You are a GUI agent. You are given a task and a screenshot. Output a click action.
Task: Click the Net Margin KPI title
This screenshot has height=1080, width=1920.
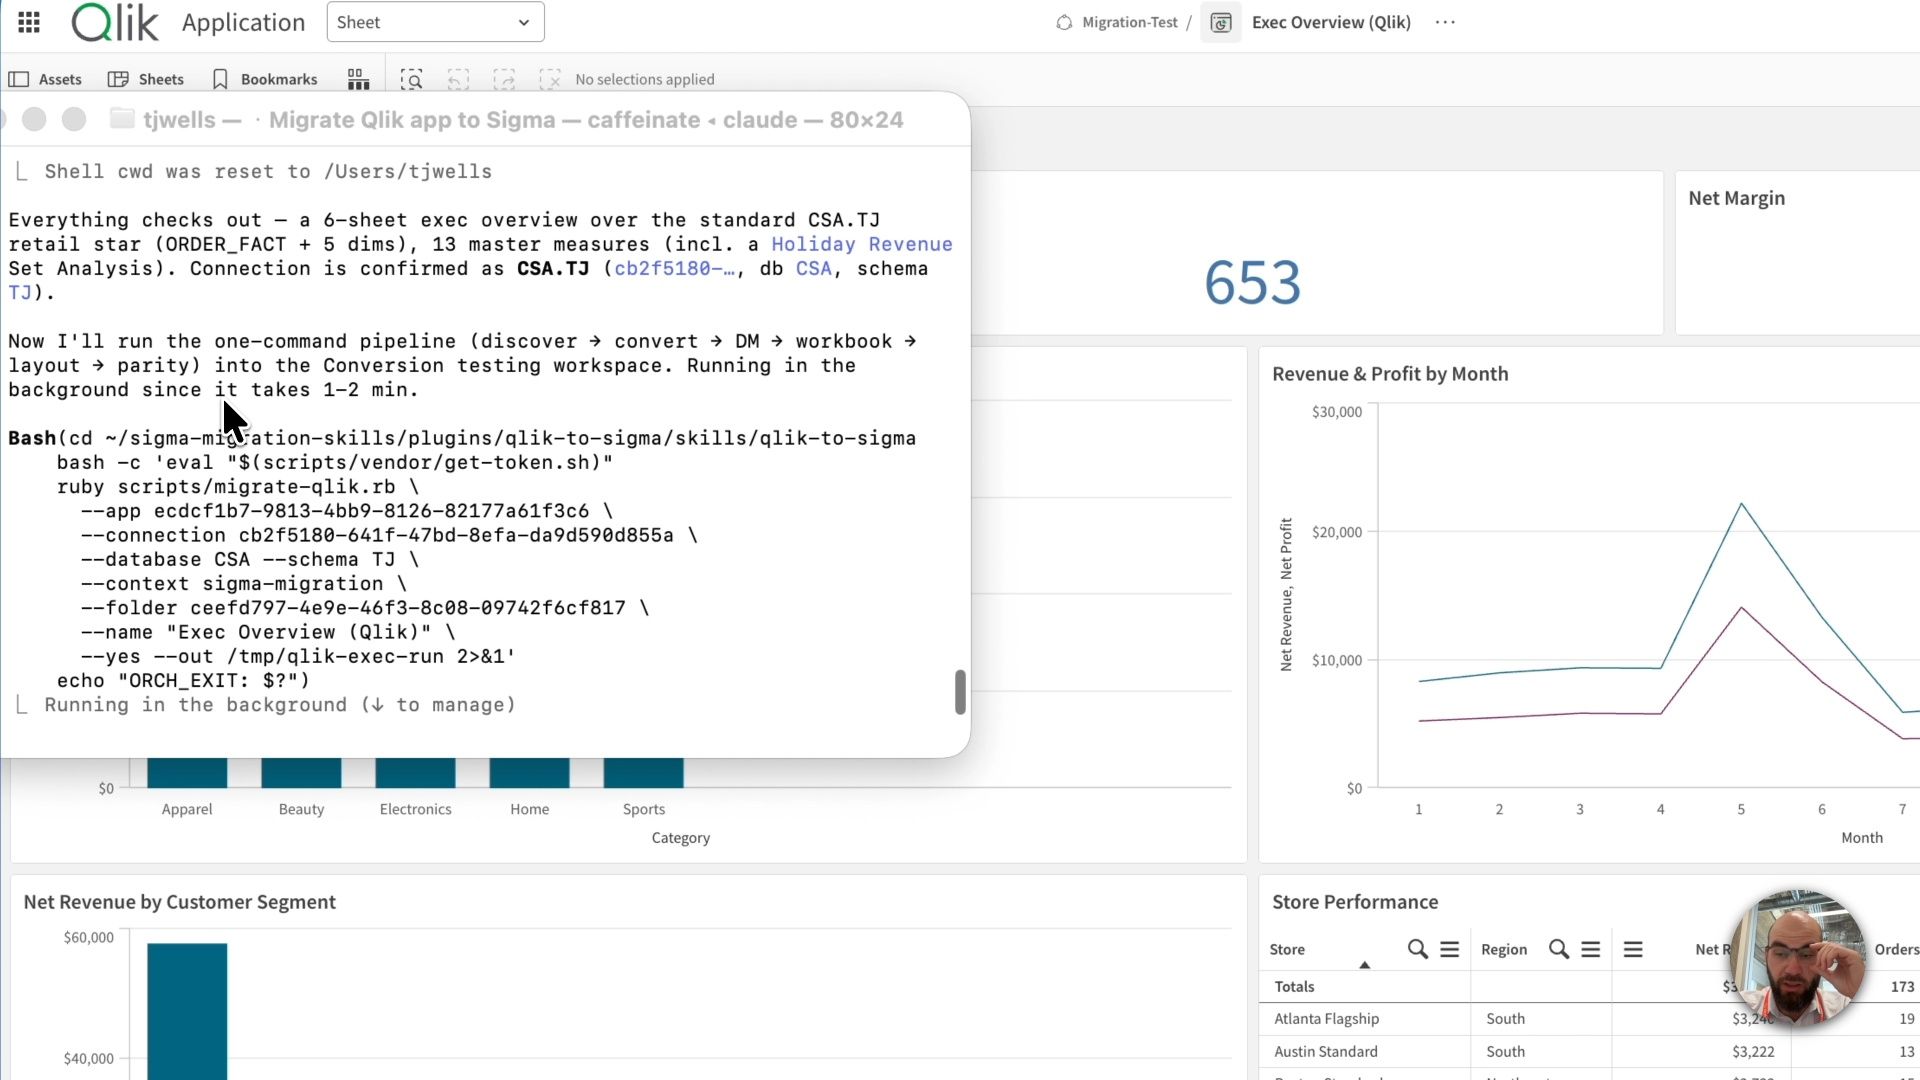click(x=1736, y=198)
